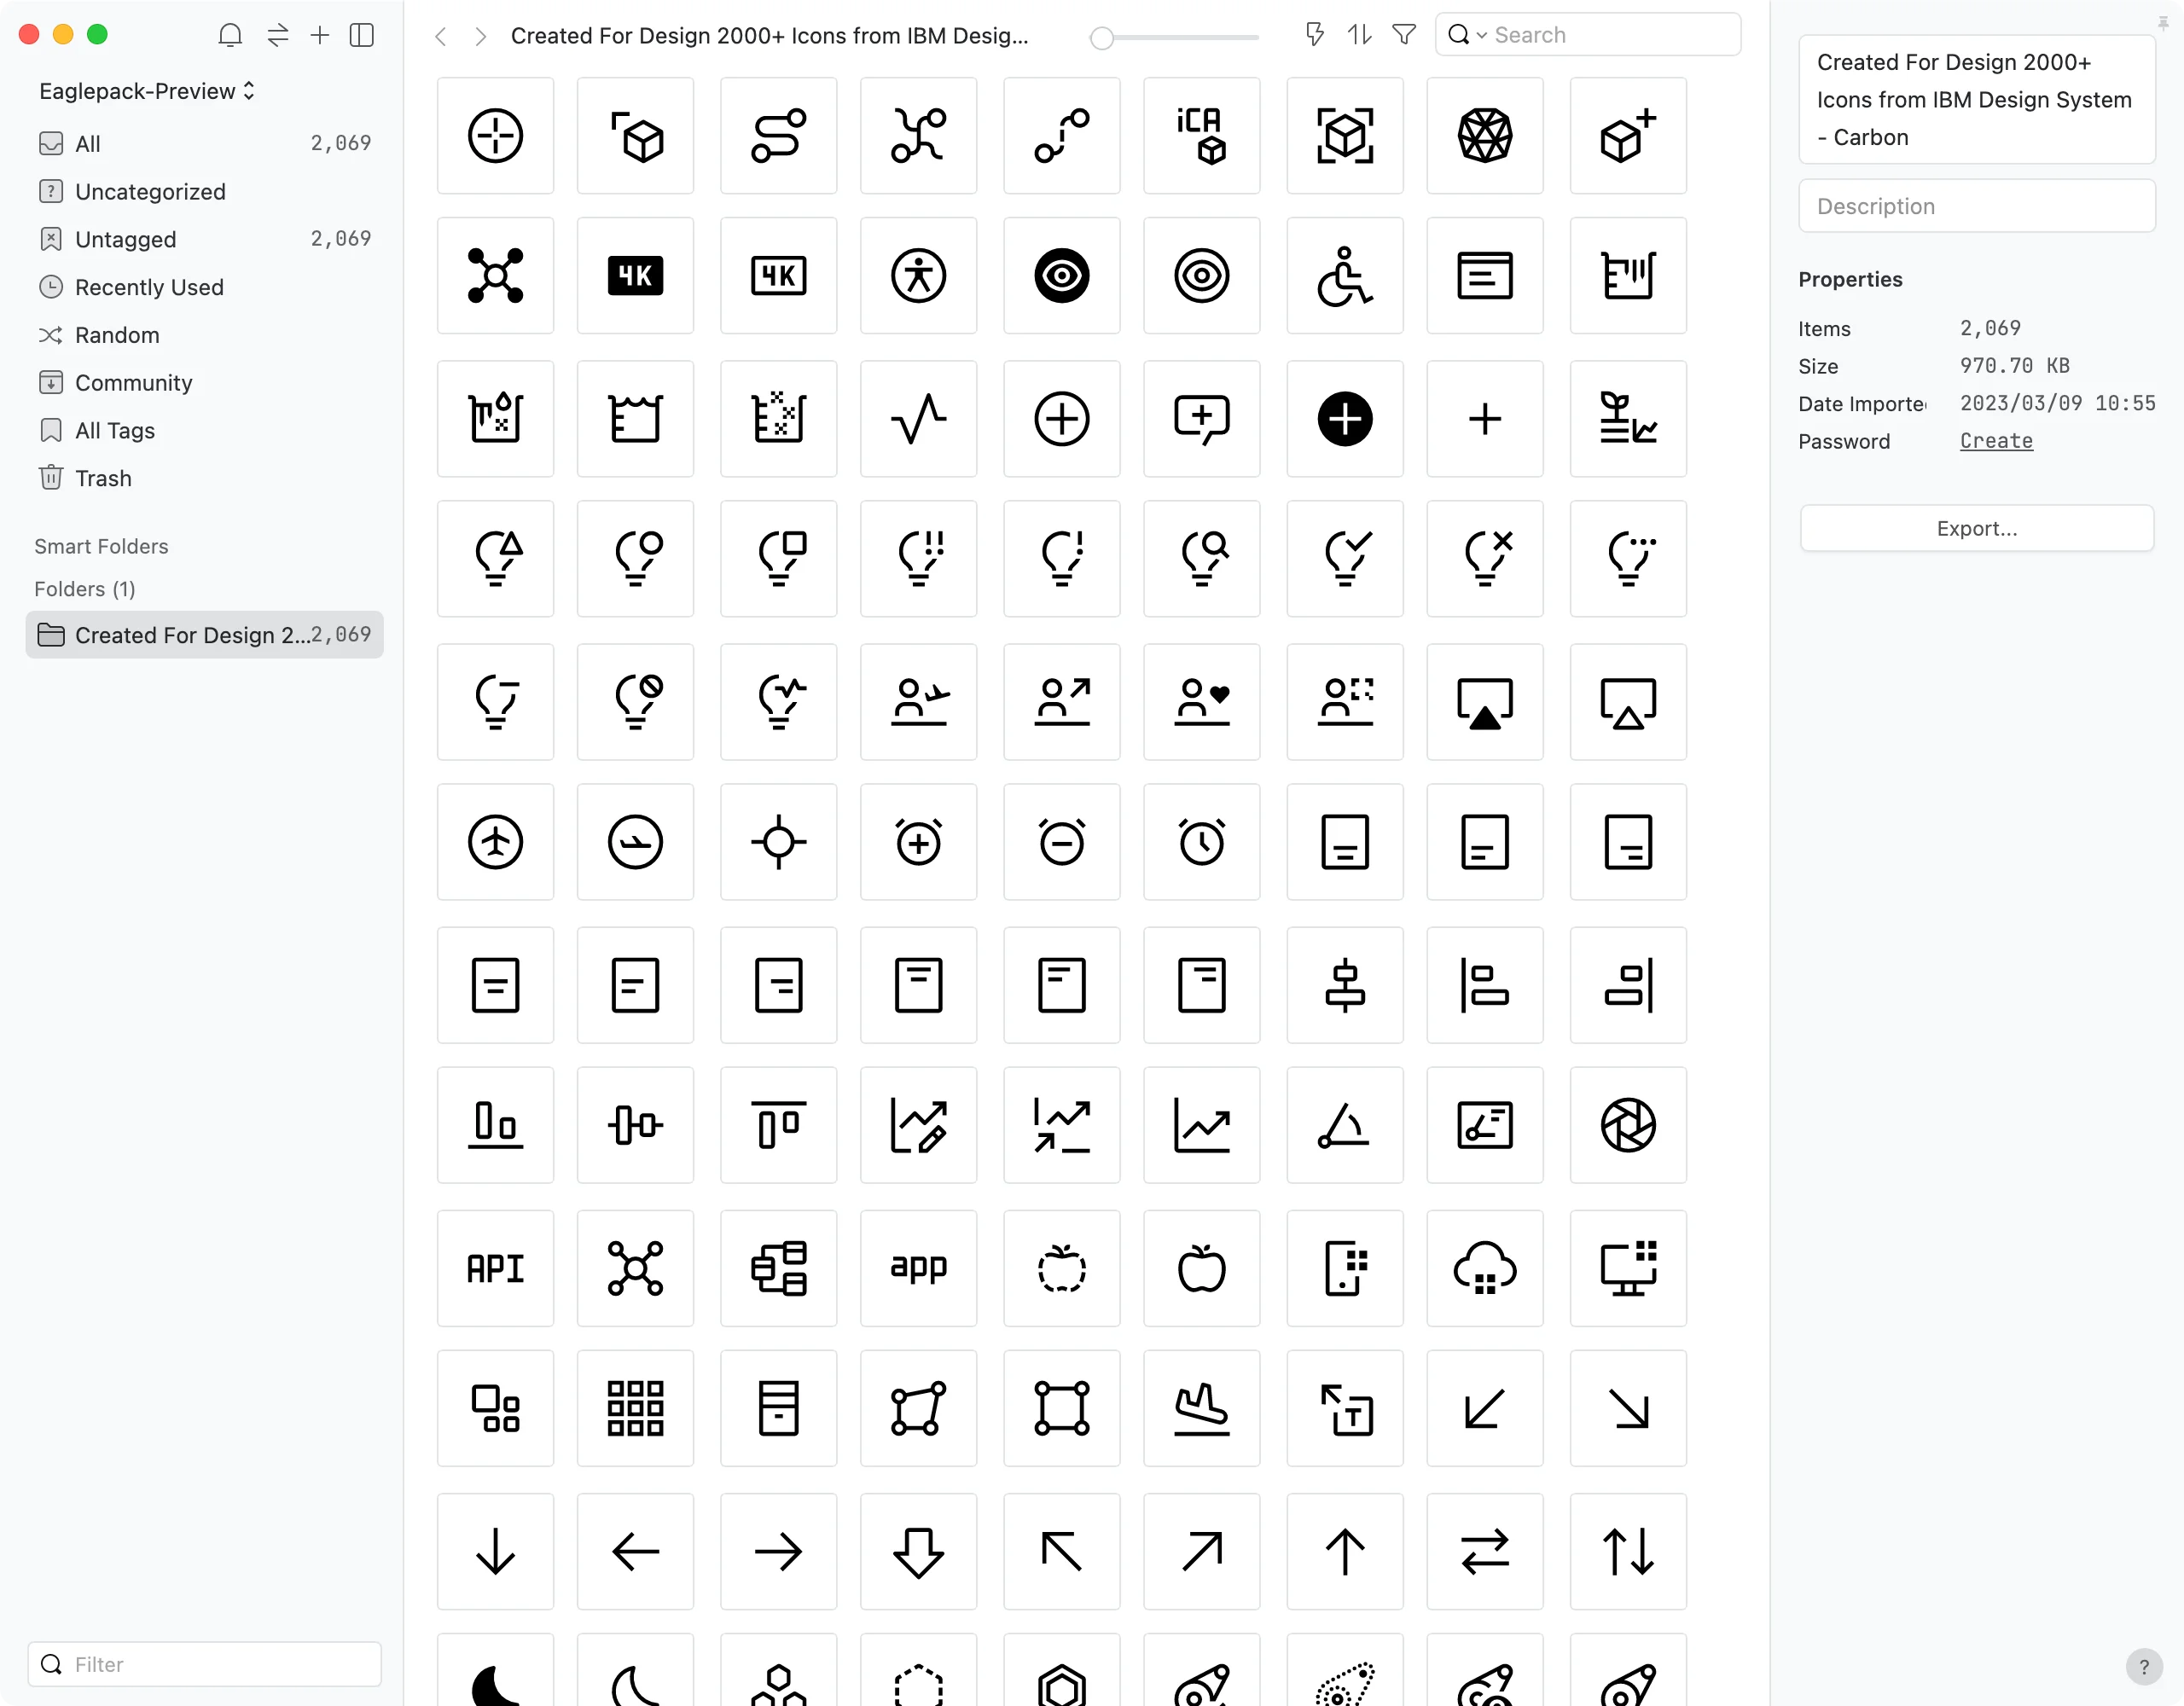Click the plus icon to add new item
This screenshot has height=1706, width=2184.
point(320,35)
